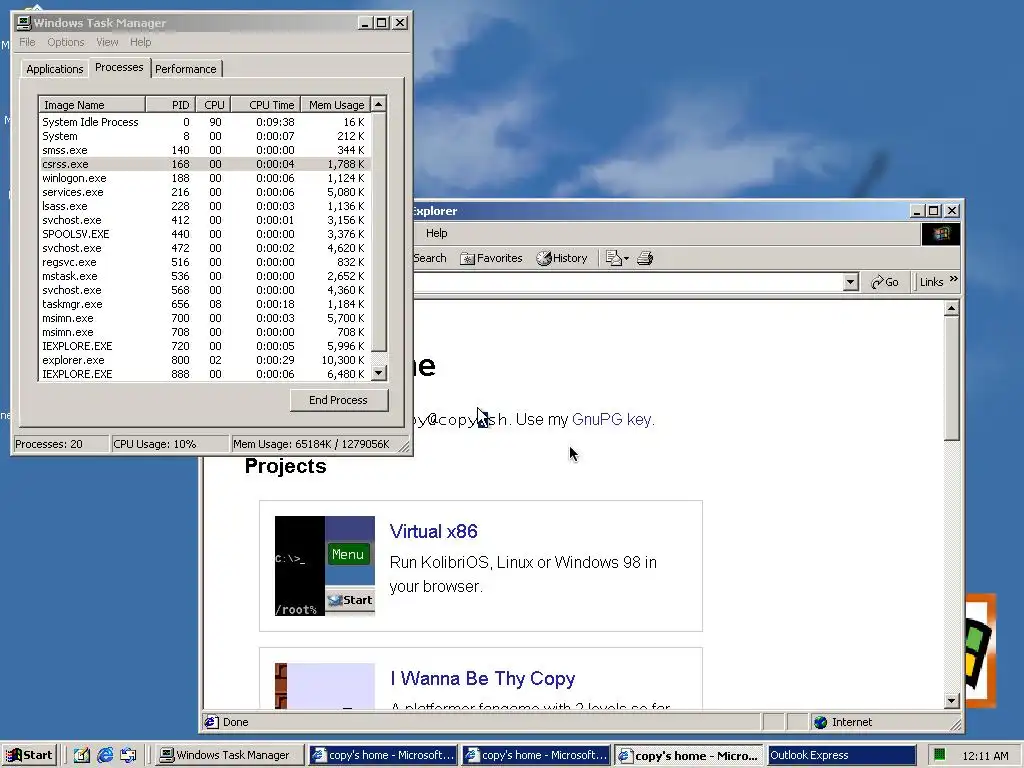Select the SPOOLSV.EXE process row

[x=205, y=234]
